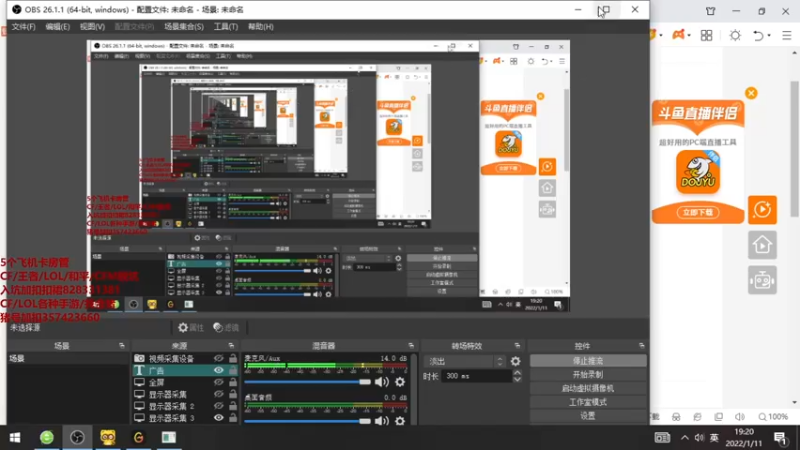Open the 淡出 transition dropdown
Viewport: 800px width, 450px height.
[465, 361]
